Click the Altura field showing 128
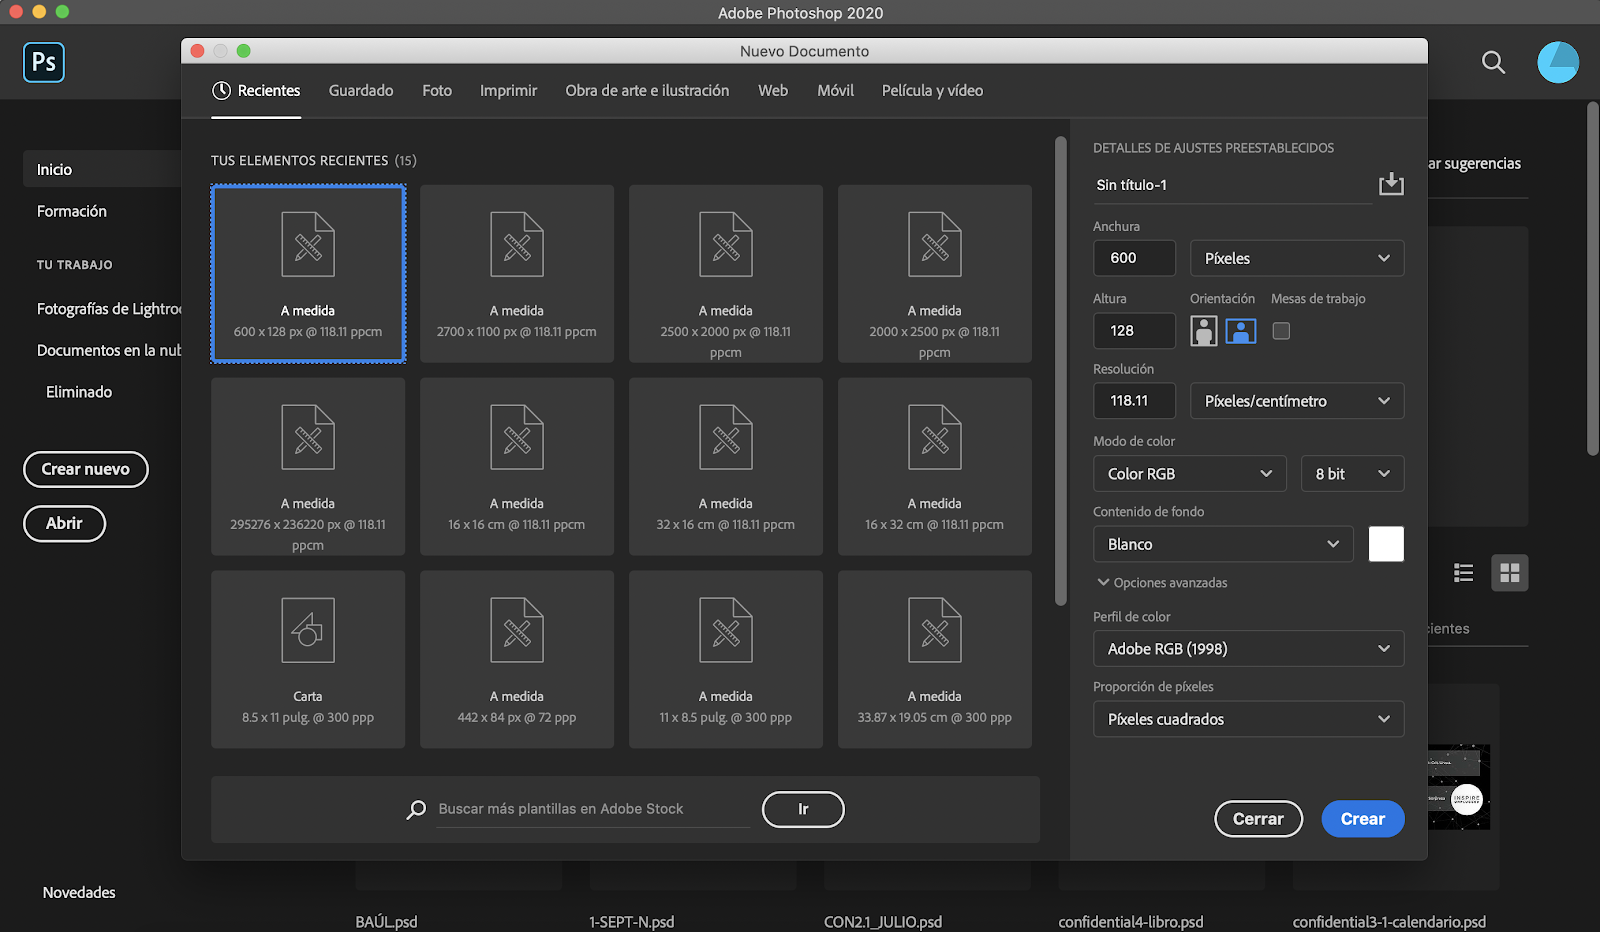 1134,331
